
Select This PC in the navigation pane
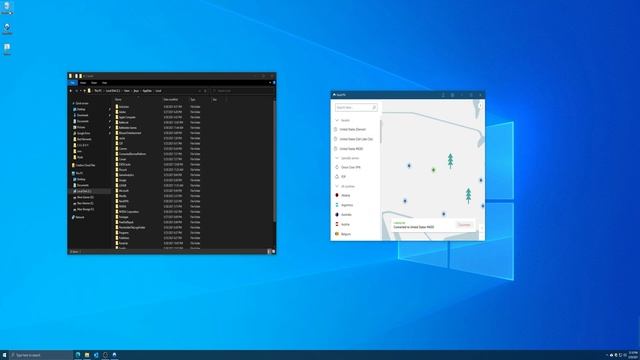79,173
